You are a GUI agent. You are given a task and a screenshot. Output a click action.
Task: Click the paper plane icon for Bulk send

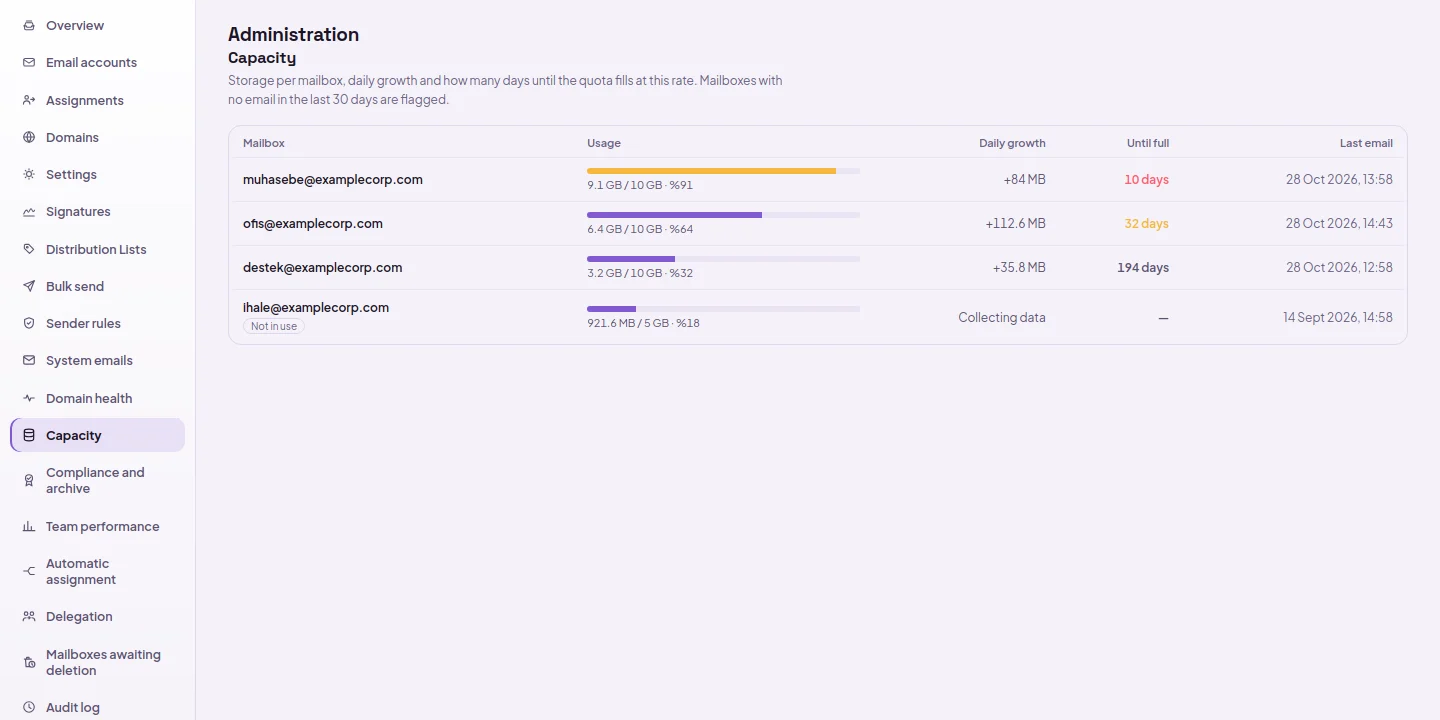[x=29, y=286]
